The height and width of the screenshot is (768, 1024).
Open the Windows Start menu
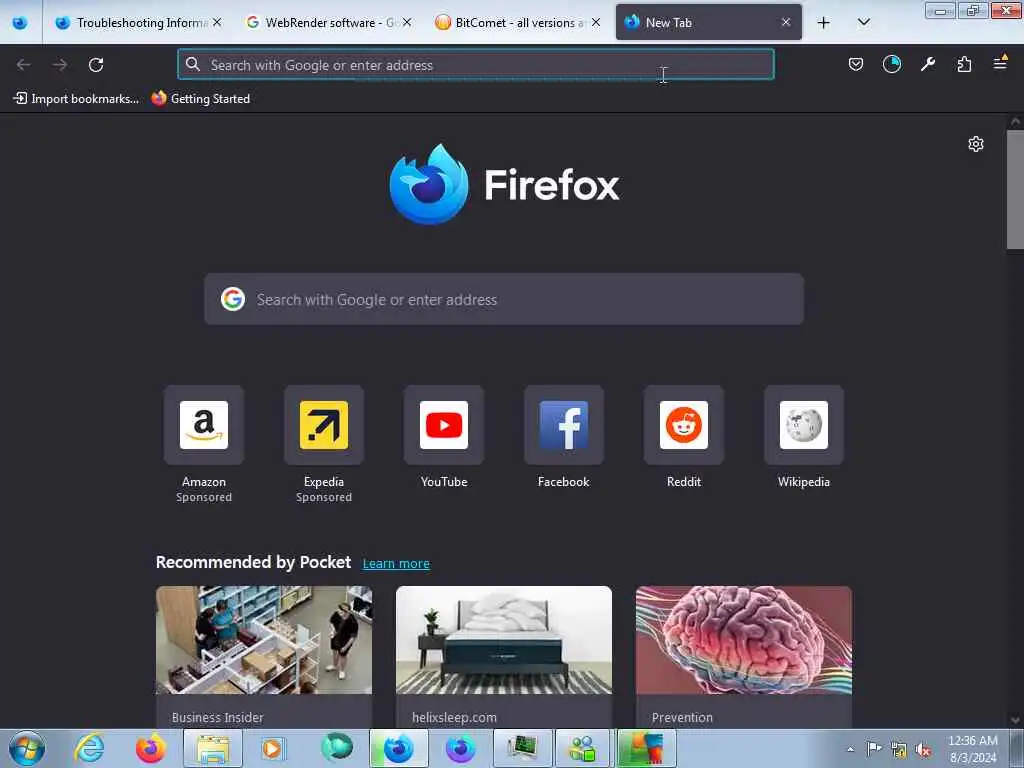pos(27,748)
